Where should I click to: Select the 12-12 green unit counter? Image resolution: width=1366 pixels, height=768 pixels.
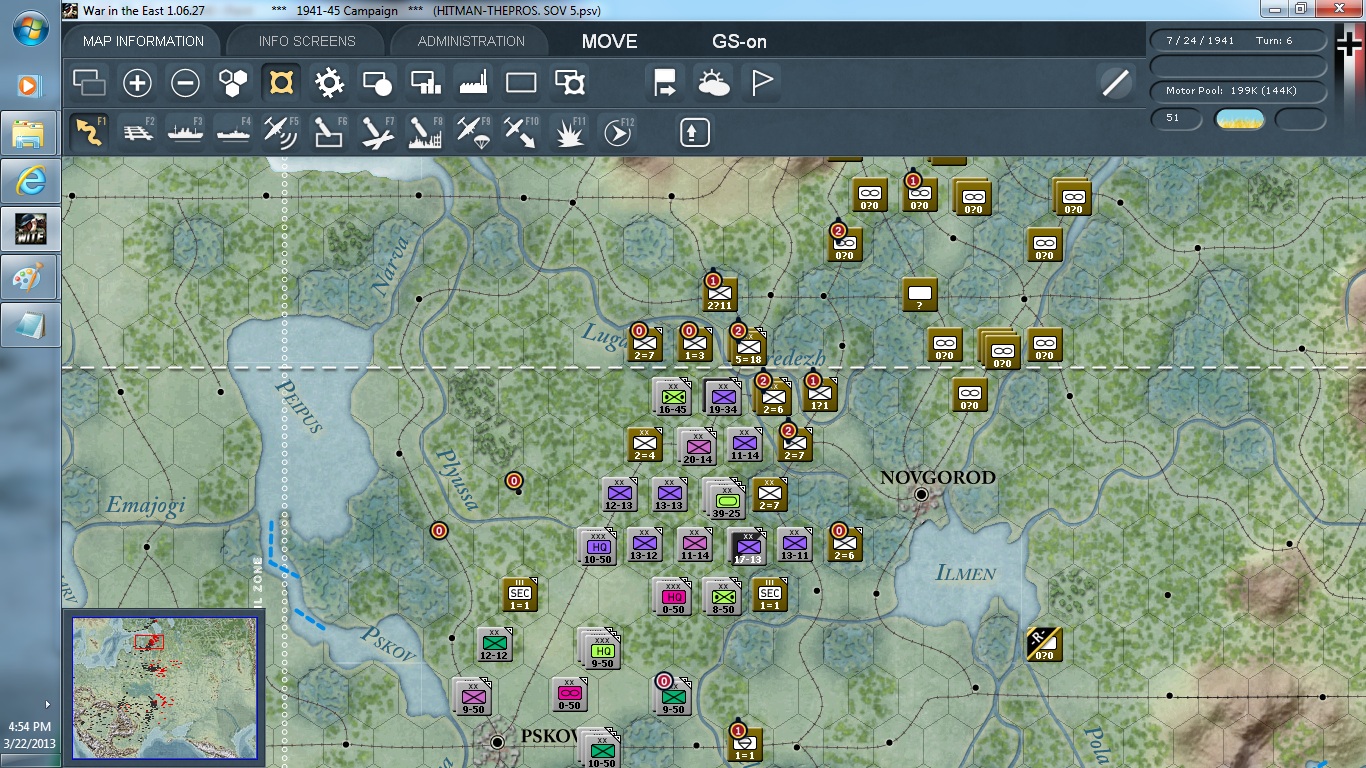click(494, 644)
